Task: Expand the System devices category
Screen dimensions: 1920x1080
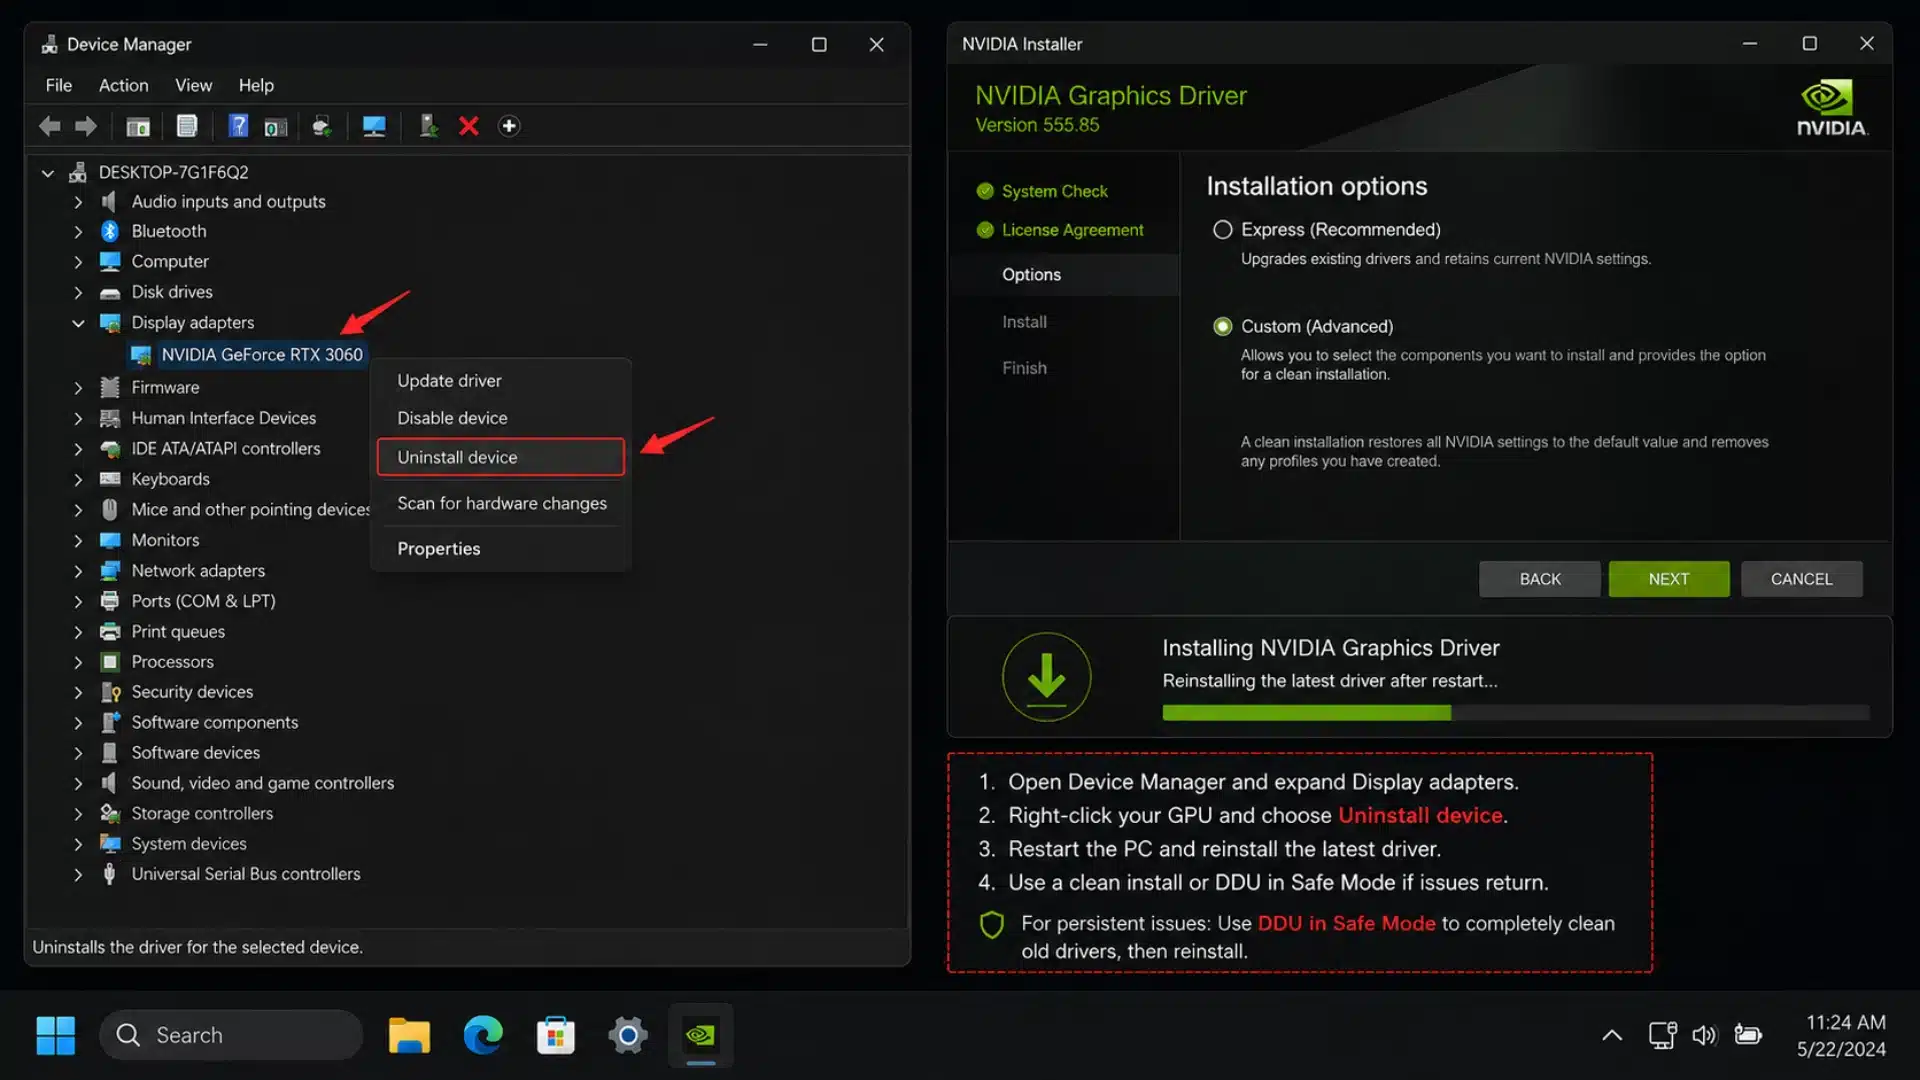Action: point(78,844)
